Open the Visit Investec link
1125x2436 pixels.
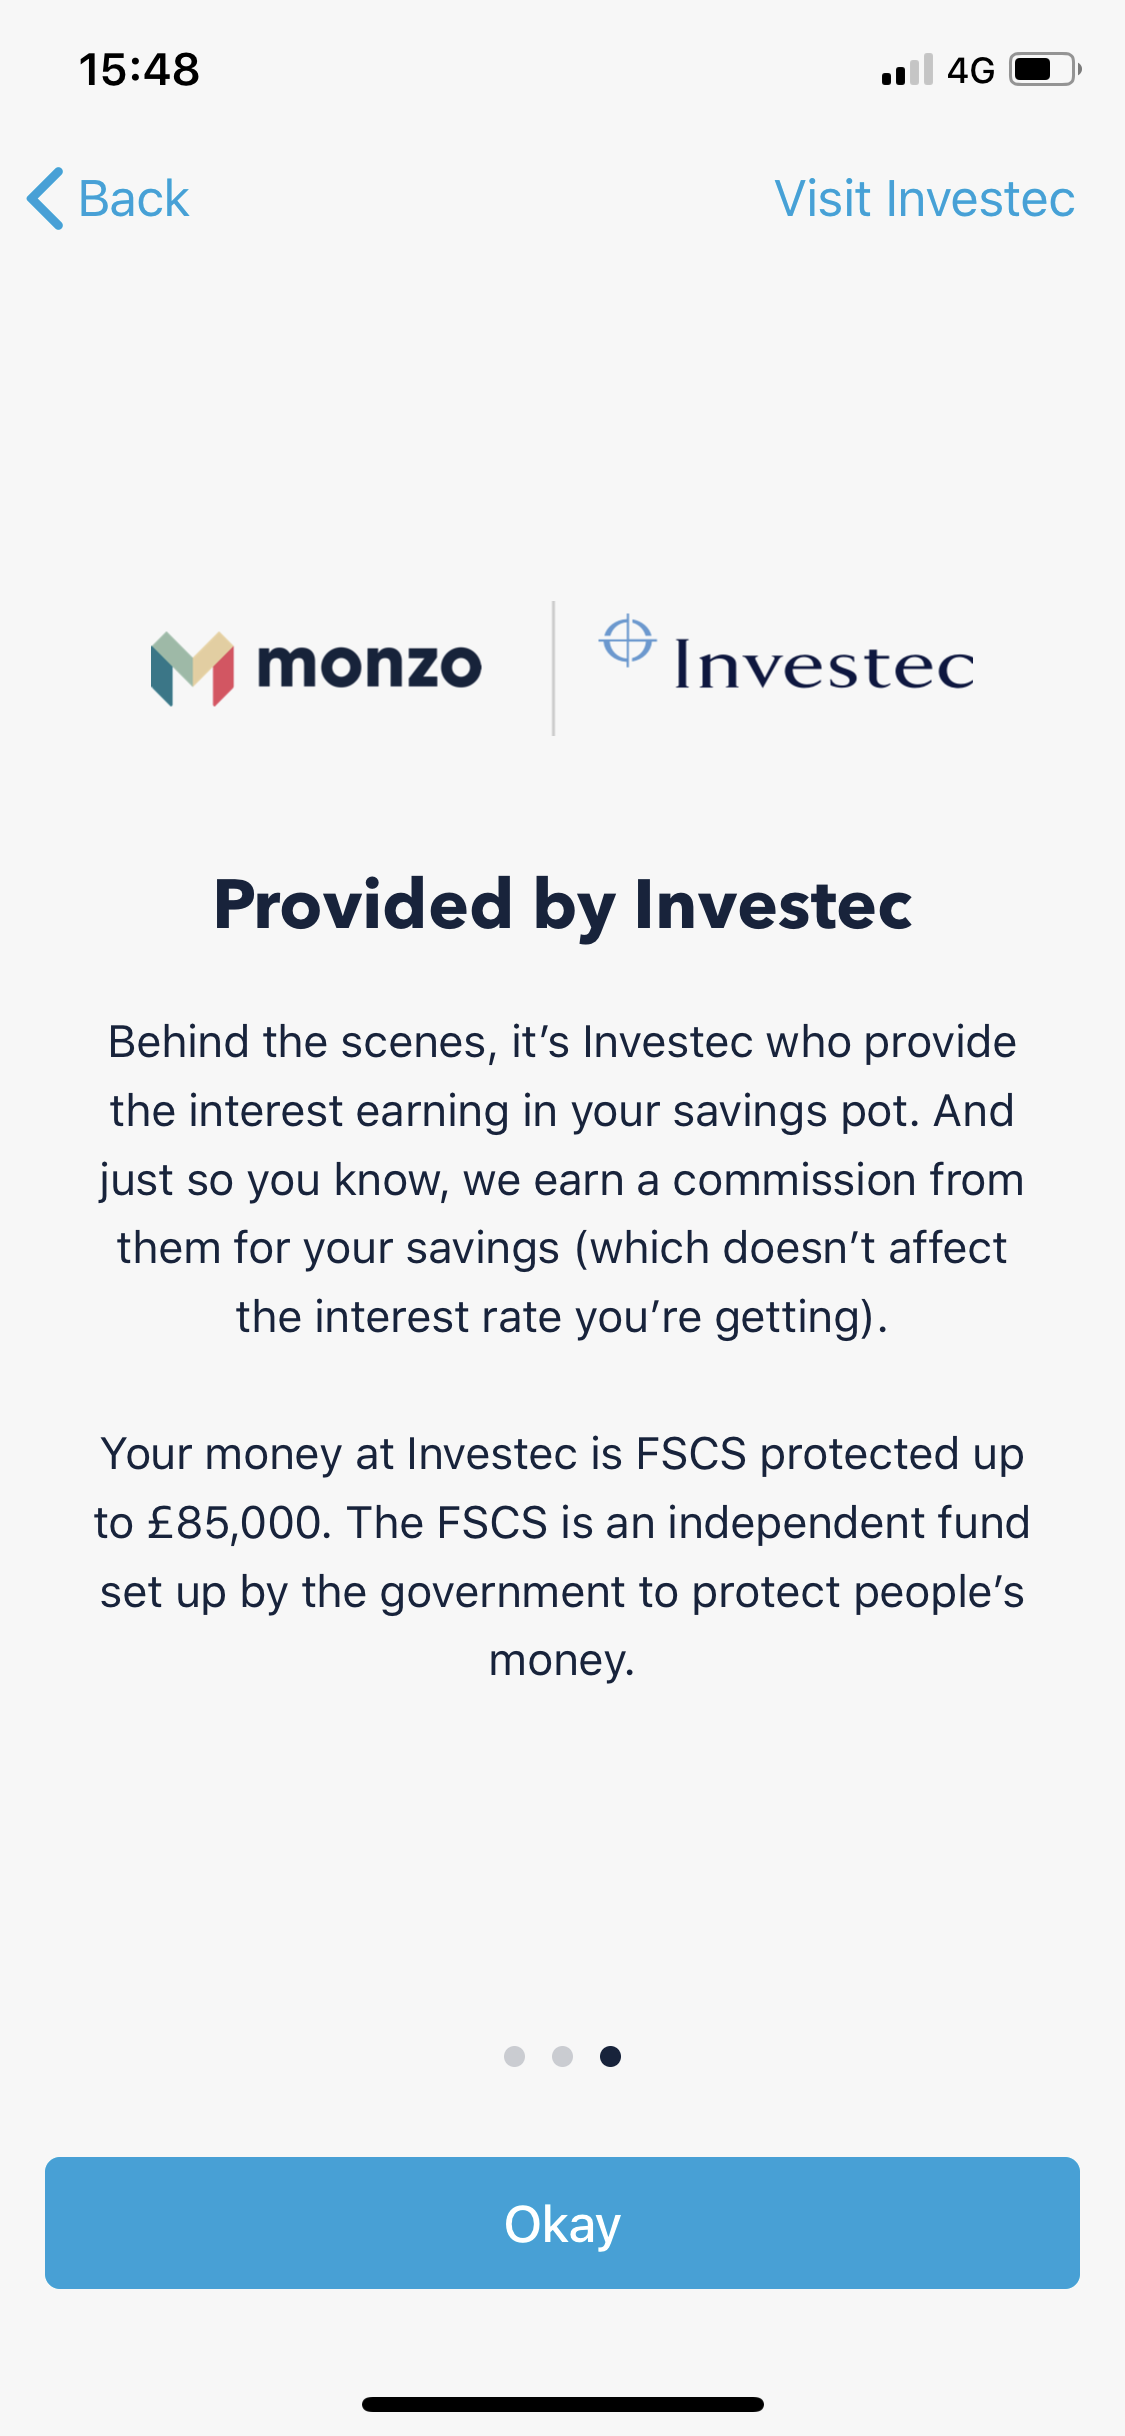click(925, 198)
